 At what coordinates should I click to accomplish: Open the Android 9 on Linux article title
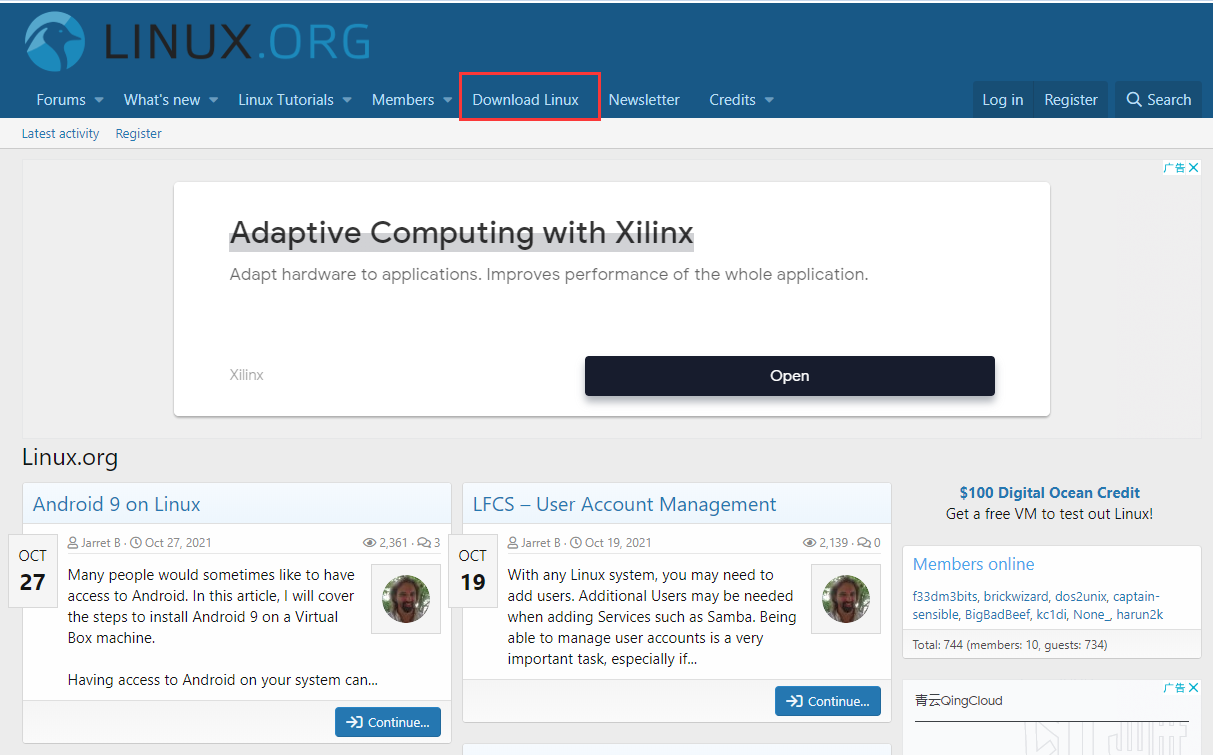(117, 504)
